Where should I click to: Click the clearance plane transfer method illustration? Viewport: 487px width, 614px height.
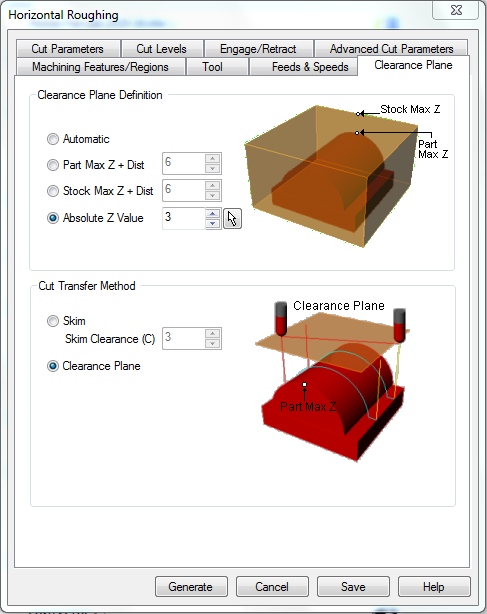click(x=332, y=381)
